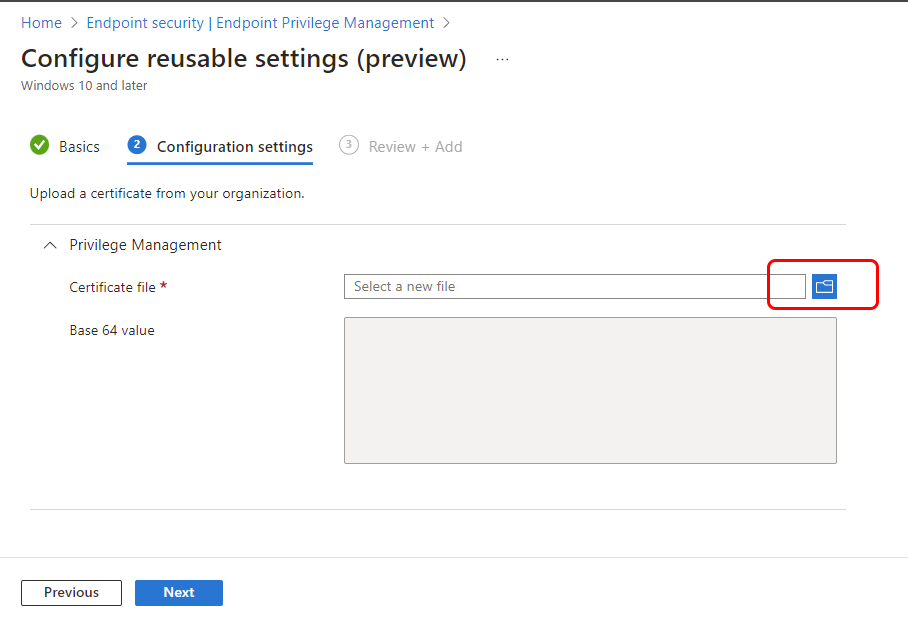Click the breadcrumb arrow after Home
This screenshot has width=908, height=618.
tap(74, 23)
